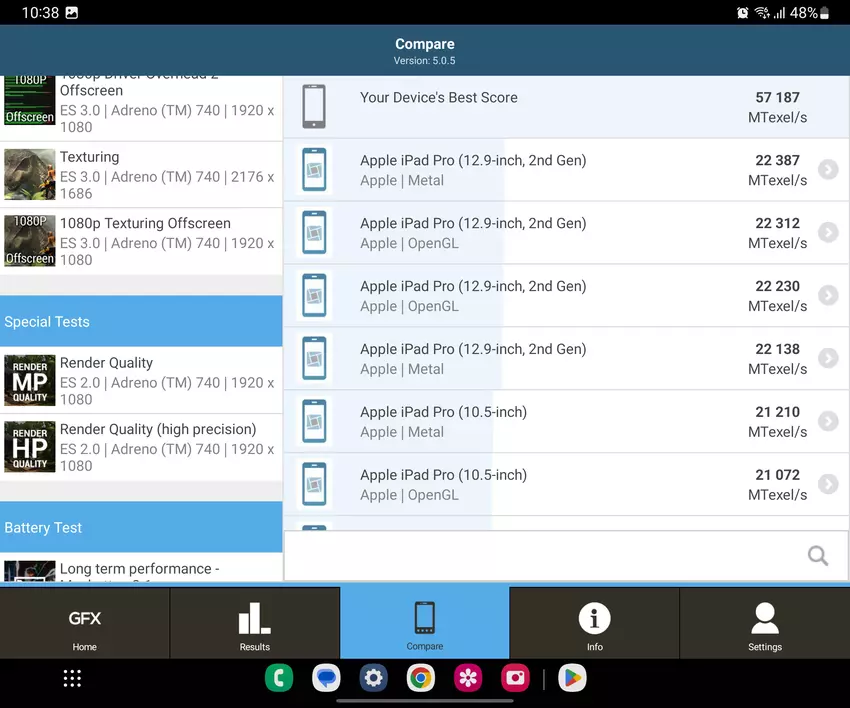Expand iPad Pro 10.5-inch OpenGL 21 072 result

point(827,485)
